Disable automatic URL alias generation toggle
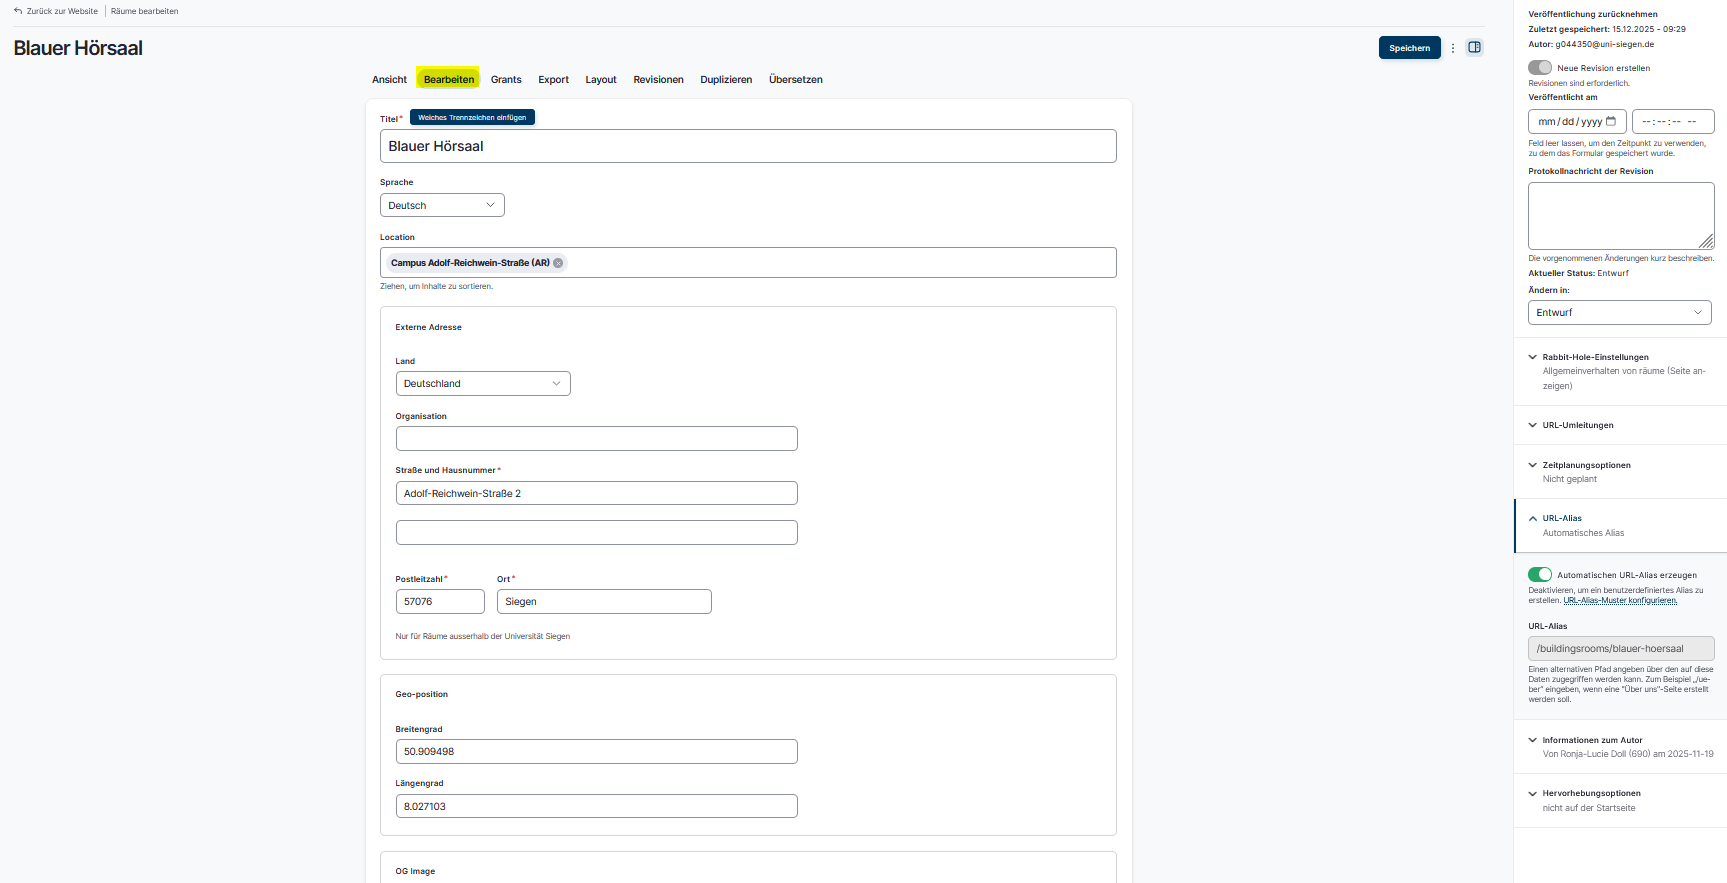The width and height of the screenshot is (1727, 883). [x=1539, y=575]
